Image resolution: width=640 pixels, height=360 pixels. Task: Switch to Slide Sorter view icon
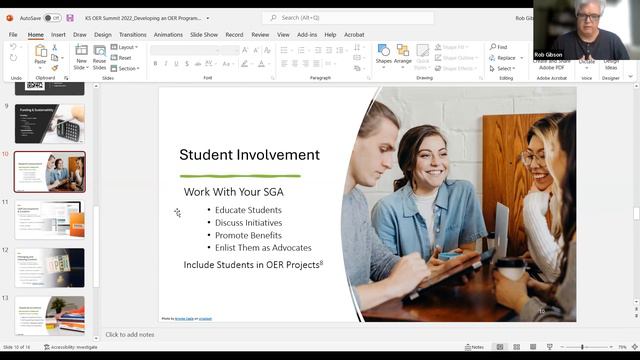click(516, 347)
